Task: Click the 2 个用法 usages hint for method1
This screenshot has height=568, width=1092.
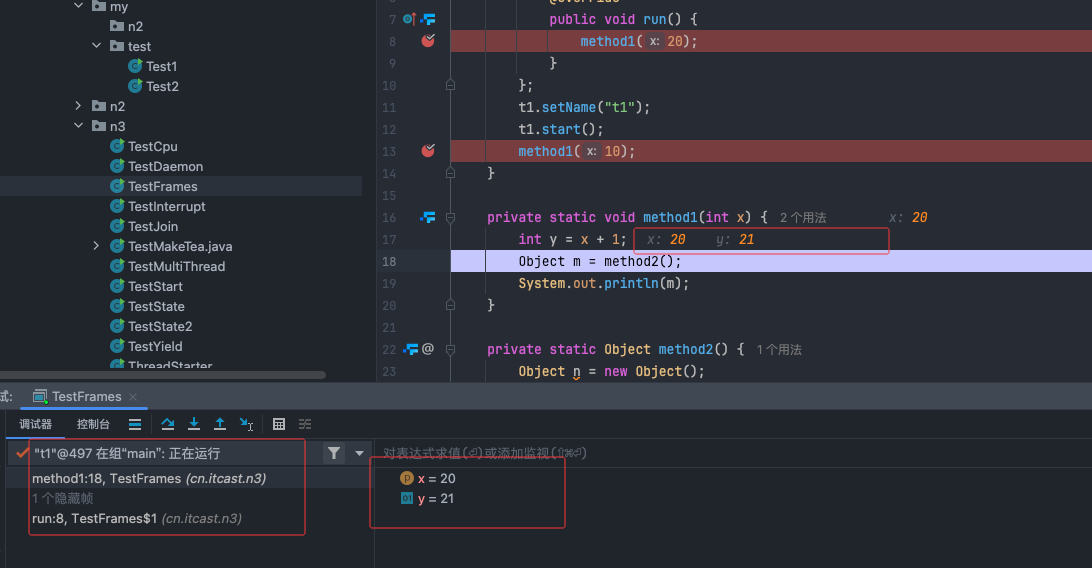Action: [802, 217]
